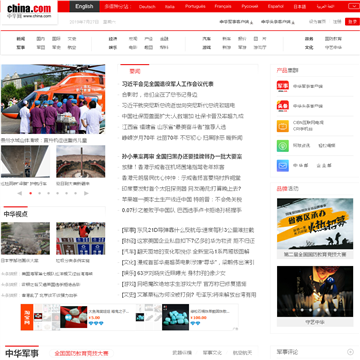The height and width of the screenshot is (360, 360).
Task: Switch to the Arabic language site
Action: [x=325, y=6]
